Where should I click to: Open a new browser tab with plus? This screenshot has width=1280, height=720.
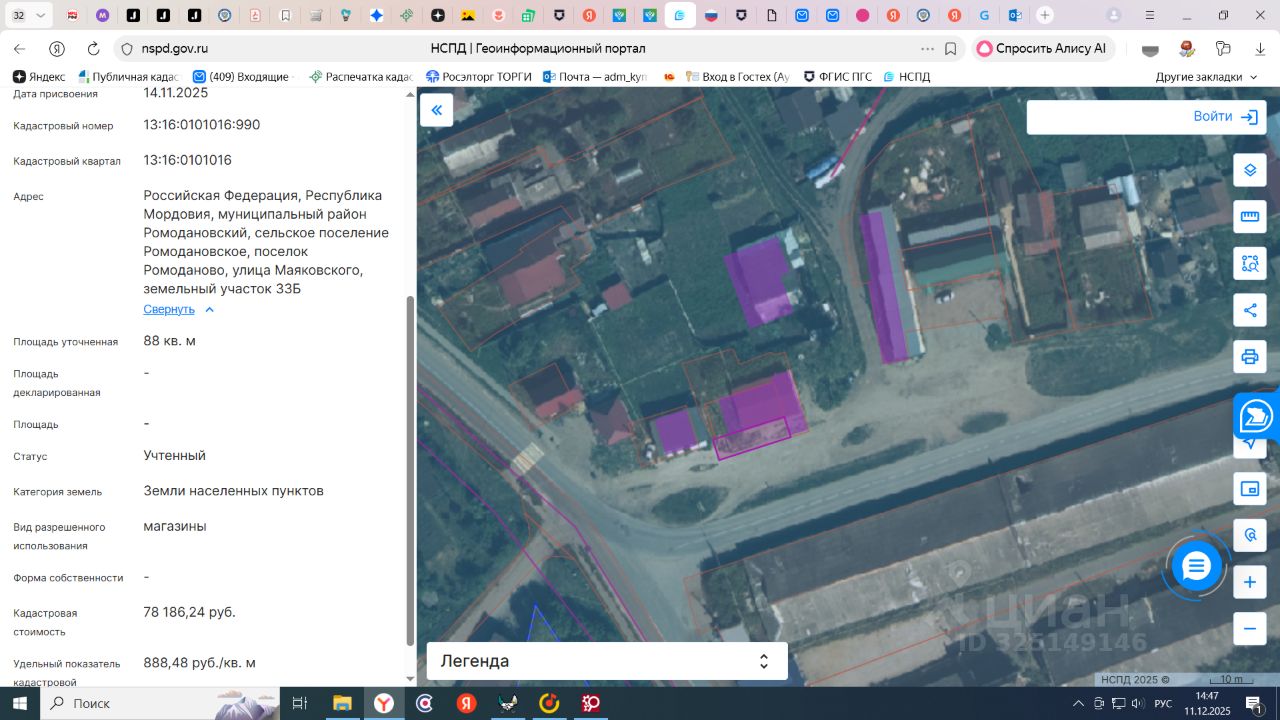(1045, 15)
